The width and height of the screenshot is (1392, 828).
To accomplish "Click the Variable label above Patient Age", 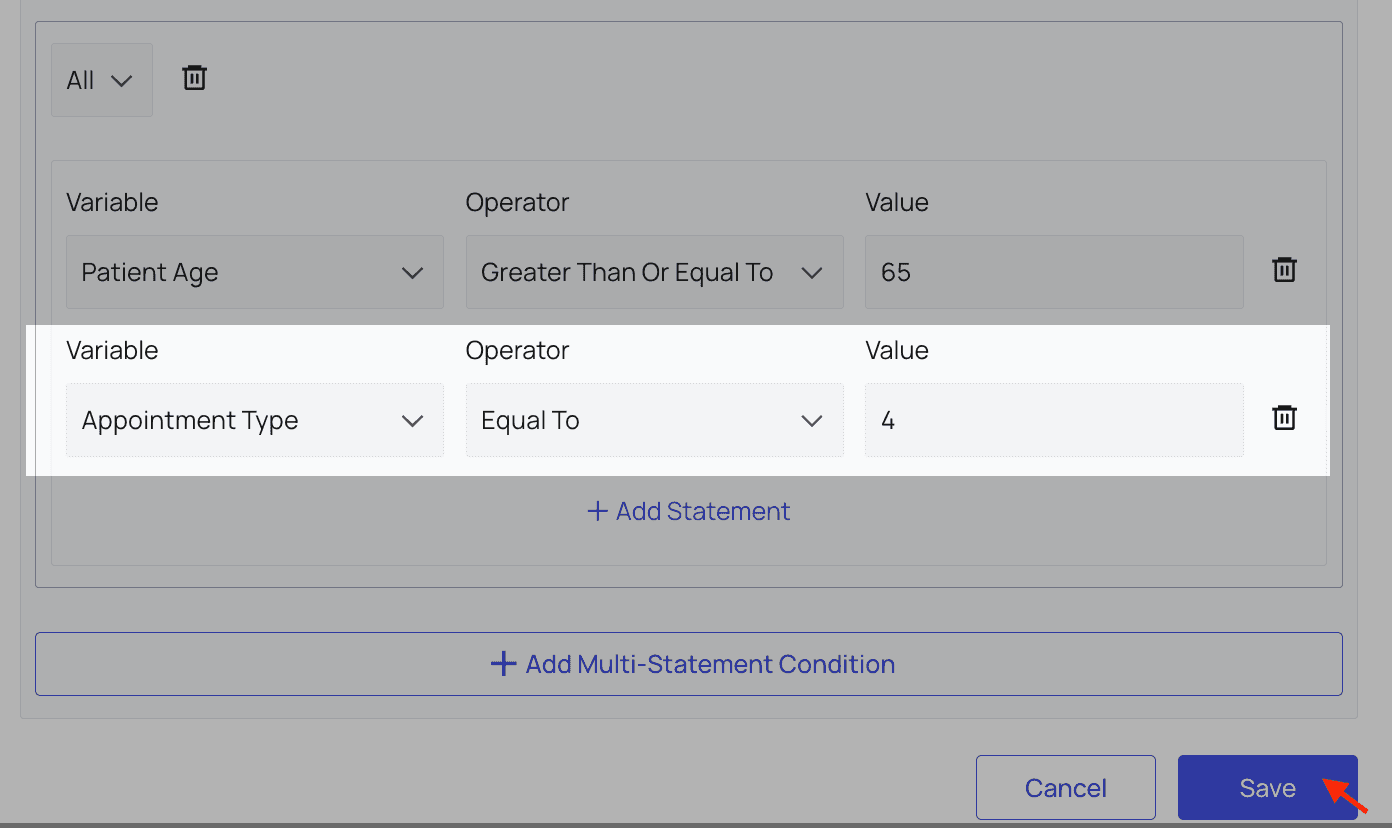I will click(x=112, y=202).
